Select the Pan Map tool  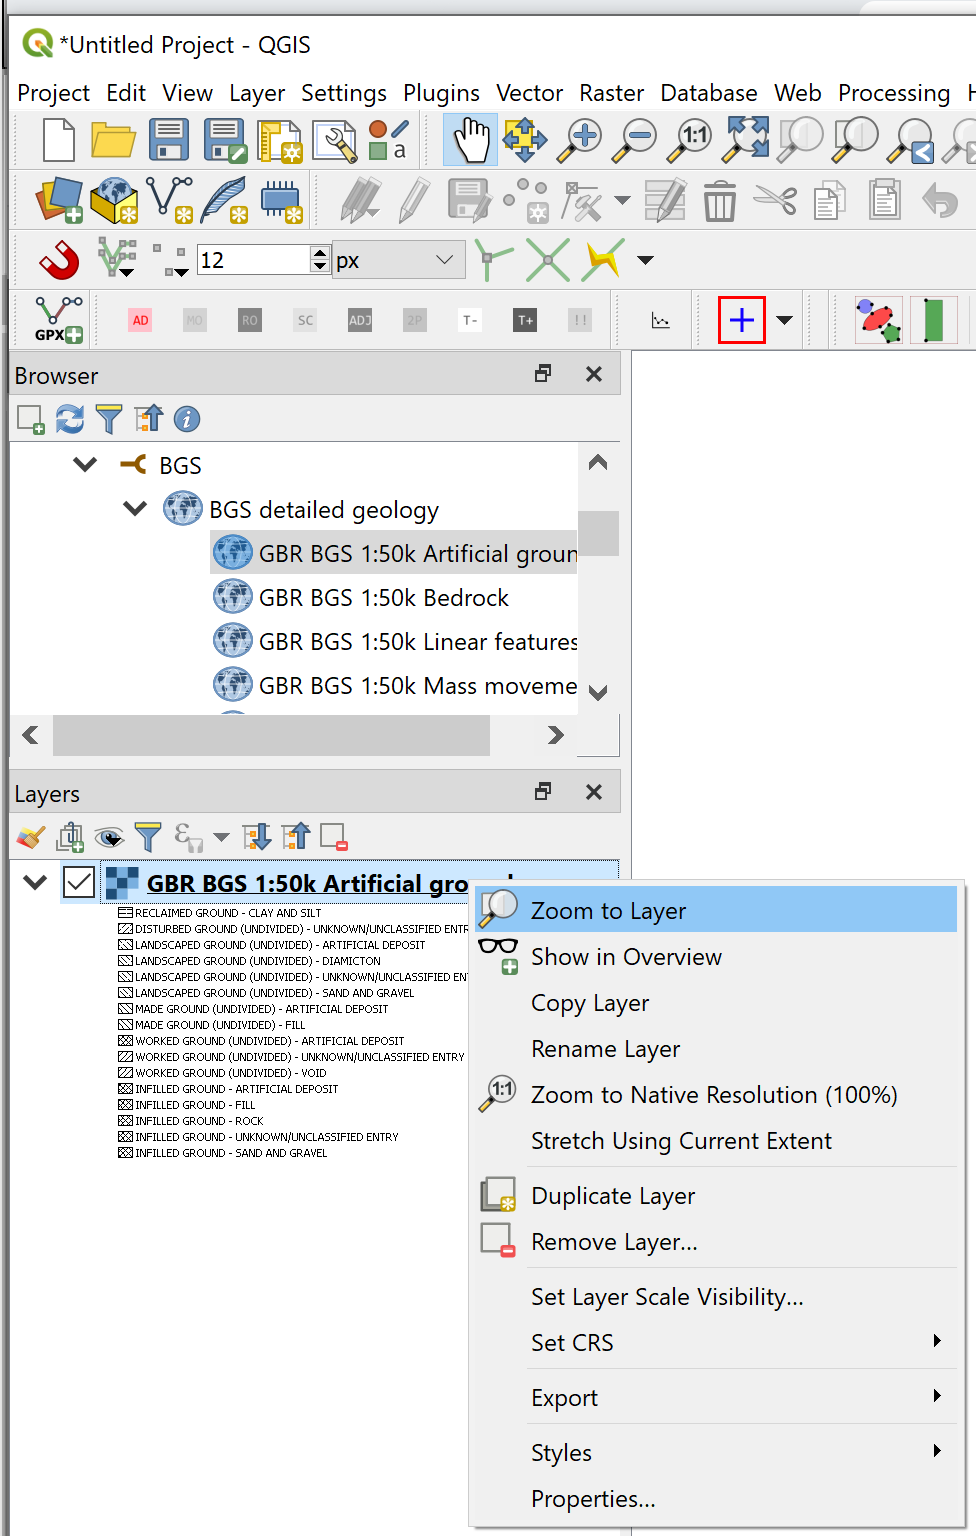[x=470, y=140]
